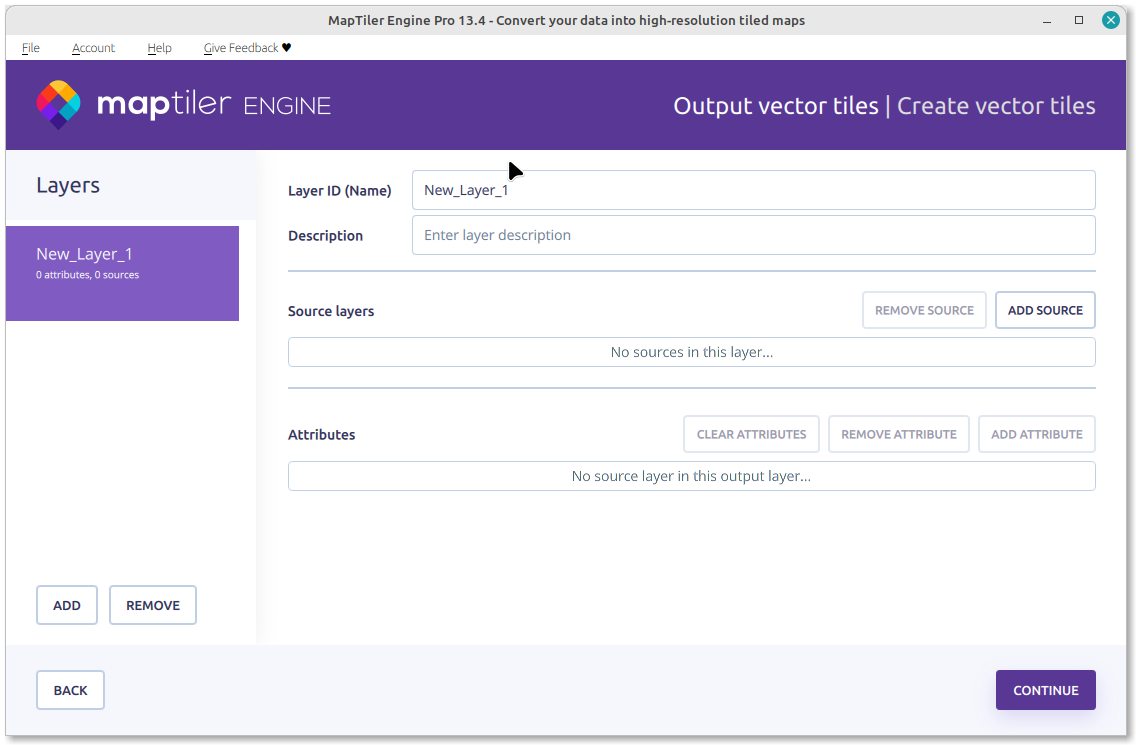Maximize the MapTiler Engine window
The height and width of the screenshot is (745, 1136).
(1079, 20)
